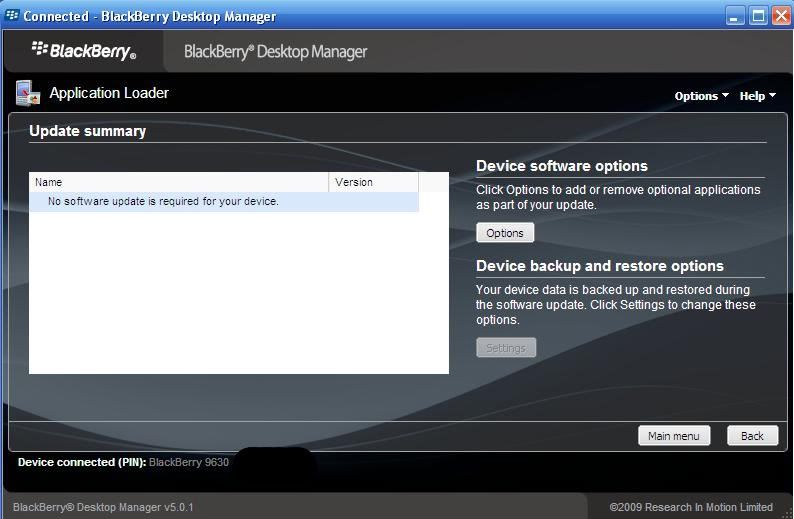The image size is (794, 519).
Task: Click the BlackBerry logo in header
Action: pyautogui.click(x=84, y=51)
